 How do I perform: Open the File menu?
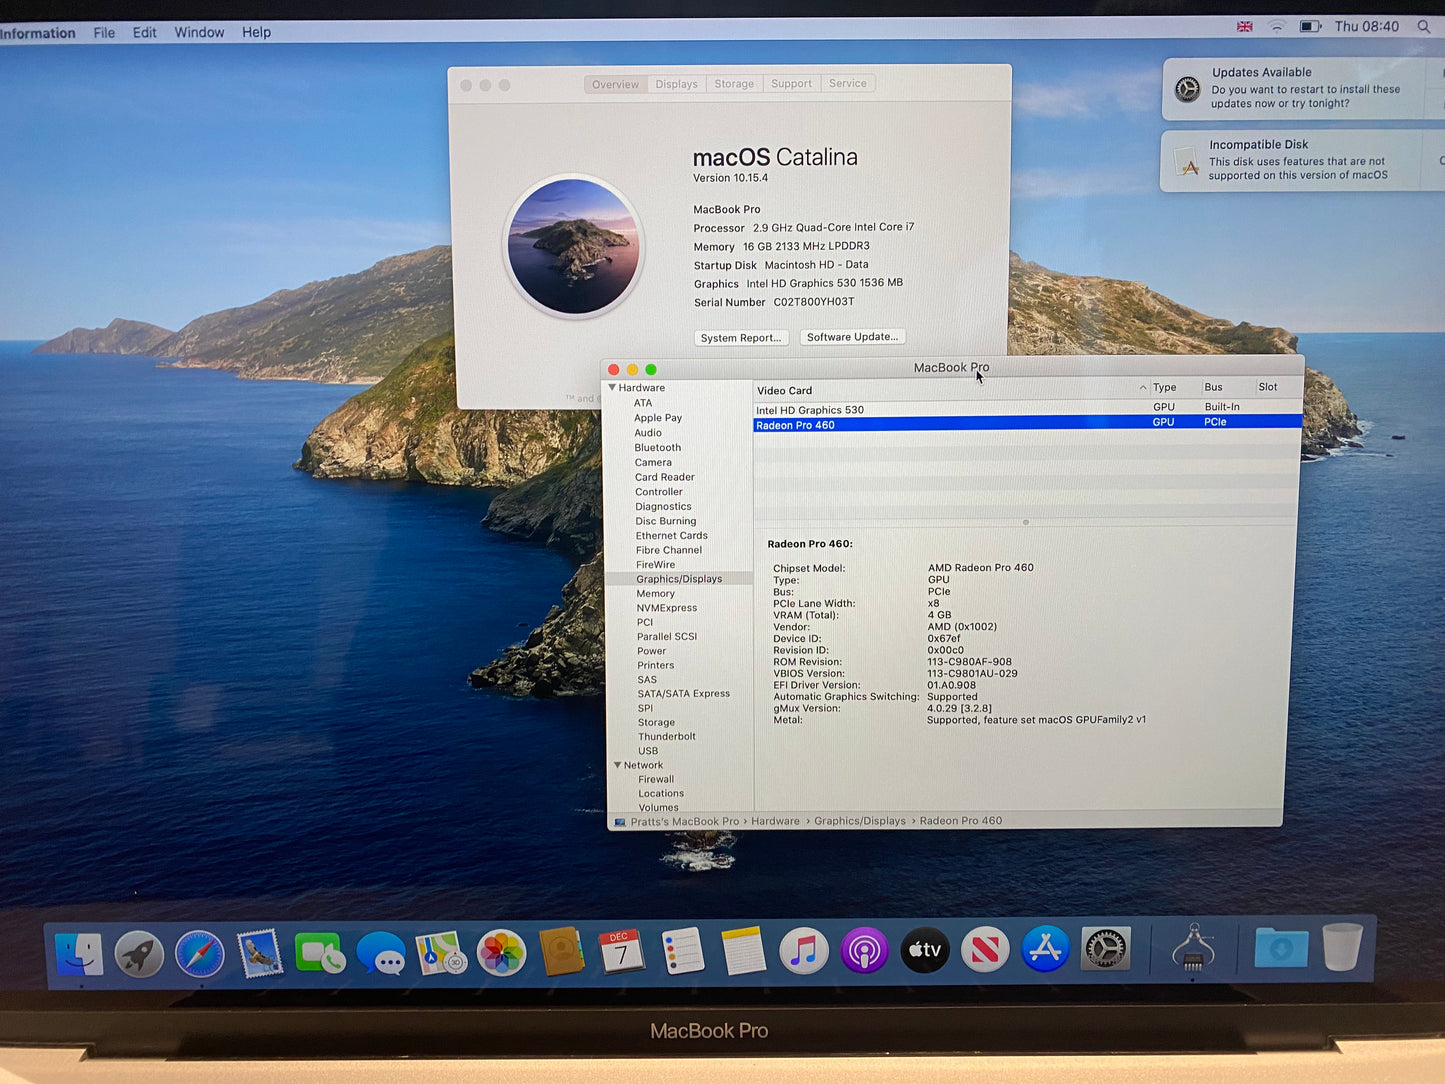coord(104,32)
